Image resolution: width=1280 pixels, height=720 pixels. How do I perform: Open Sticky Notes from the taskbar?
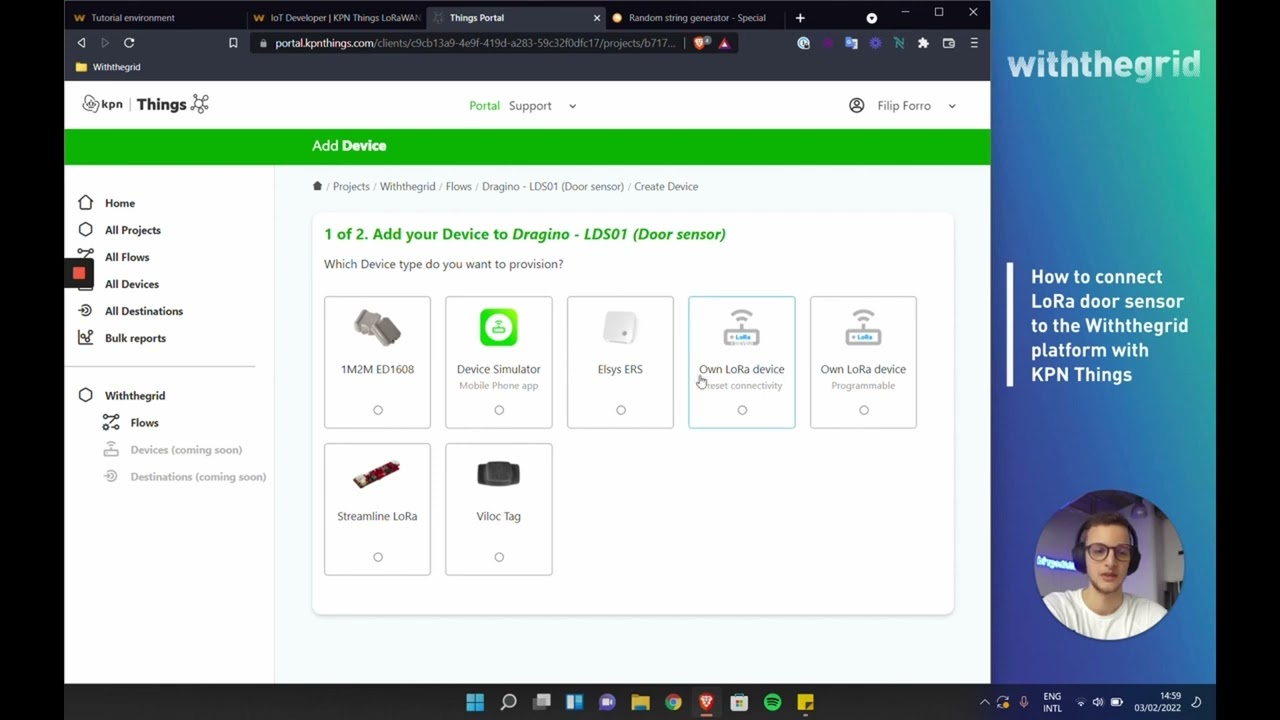click(805, 702)
